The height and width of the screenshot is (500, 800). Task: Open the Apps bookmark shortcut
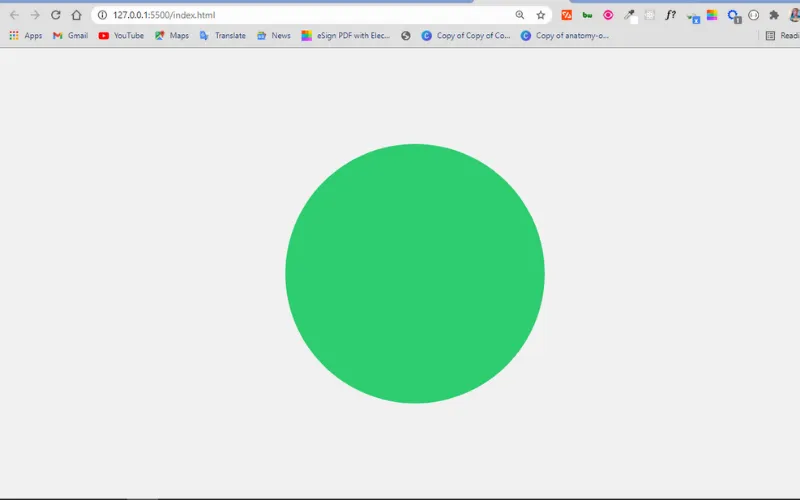coord(26,36)
